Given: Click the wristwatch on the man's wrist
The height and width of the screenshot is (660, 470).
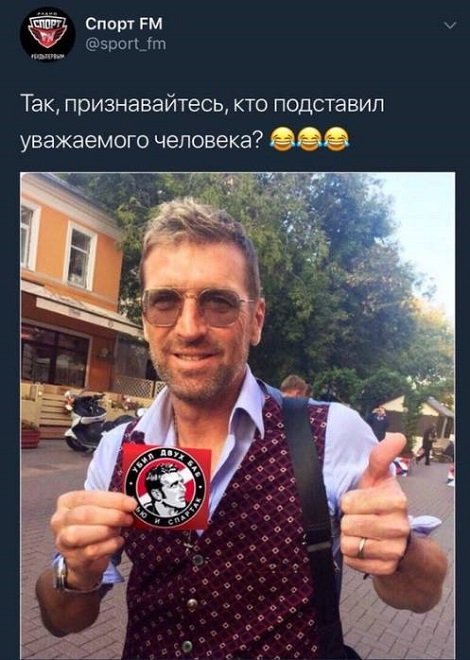Looking at the screenshot, I should pos(61,574).
